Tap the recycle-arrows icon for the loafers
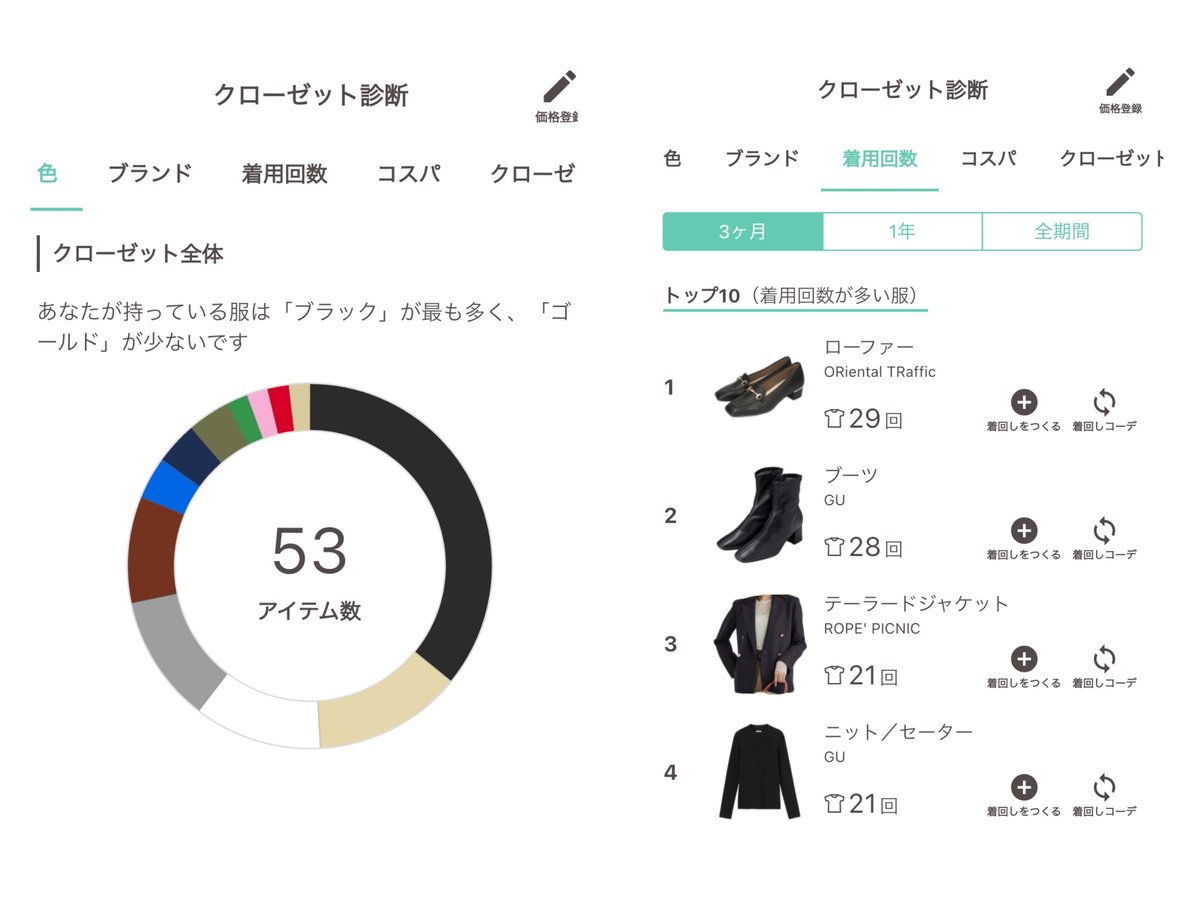This screenshot has width=1200, height=900. click(x=1104, y=403)
